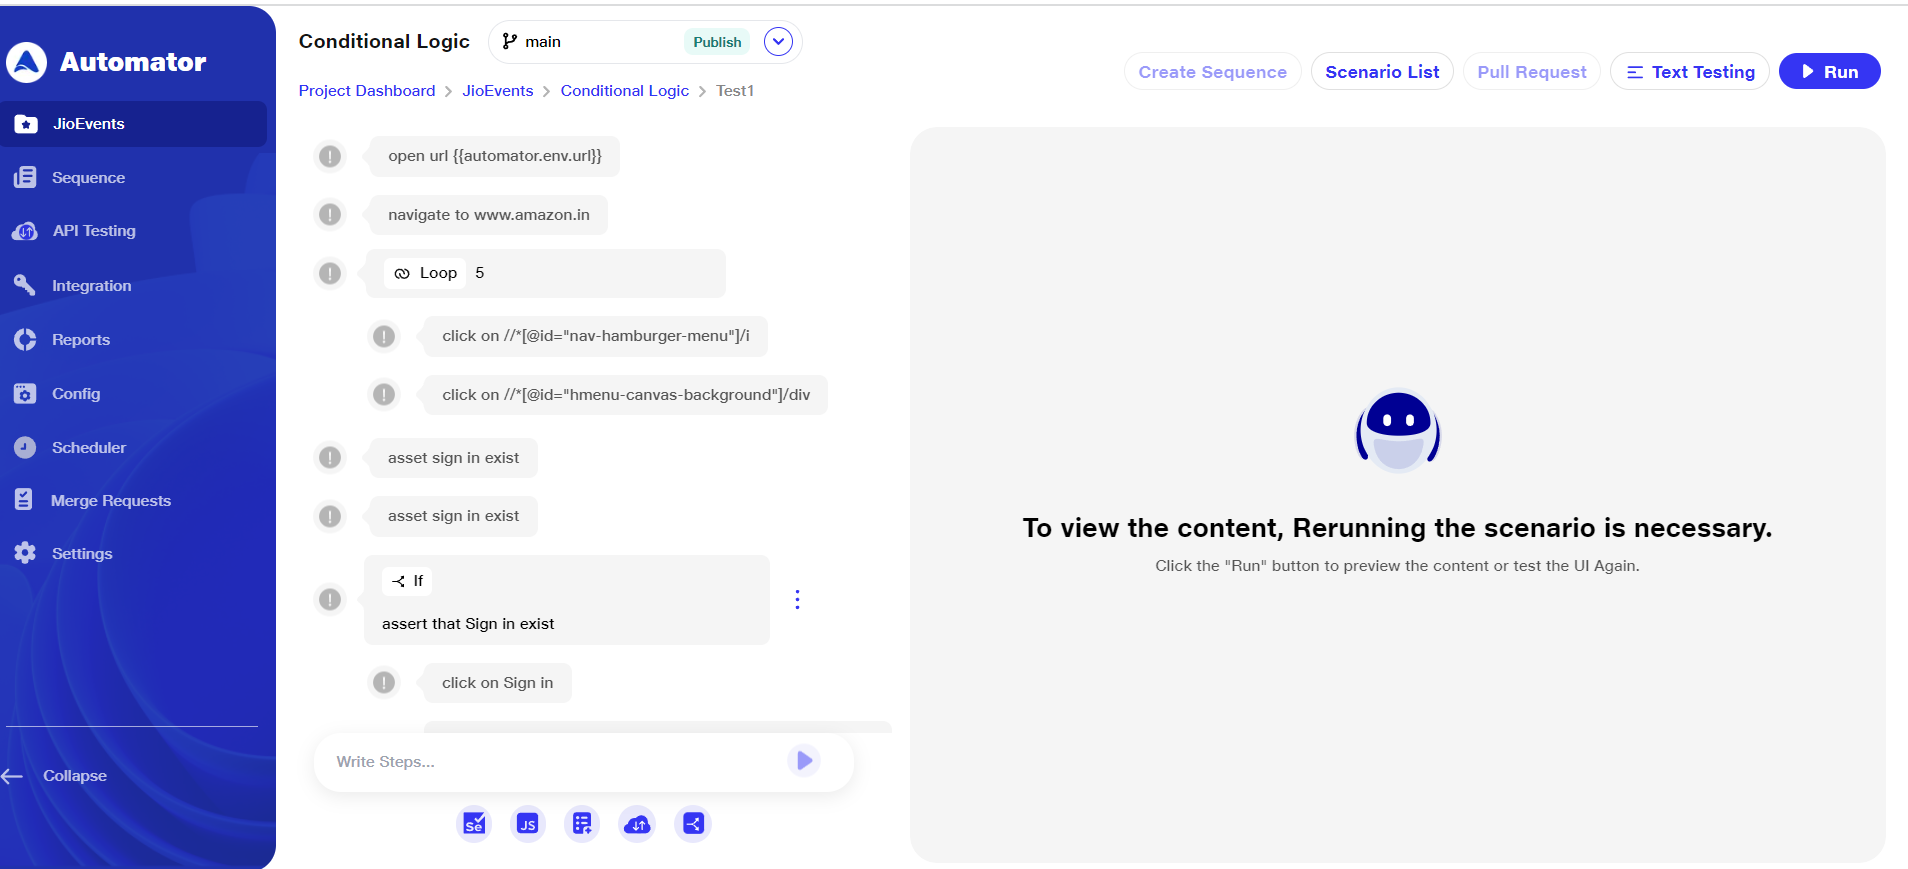This screenshot has height=869, width=1908.
Task: Open the Scenario List
Action: pos(1382,72)
